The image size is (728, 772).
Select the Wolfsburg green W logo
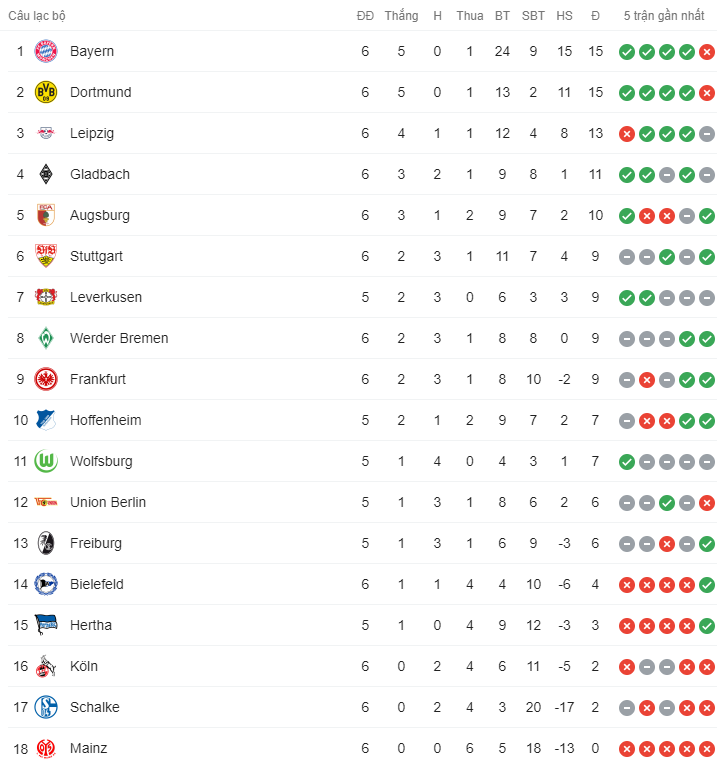pos(46,462)
